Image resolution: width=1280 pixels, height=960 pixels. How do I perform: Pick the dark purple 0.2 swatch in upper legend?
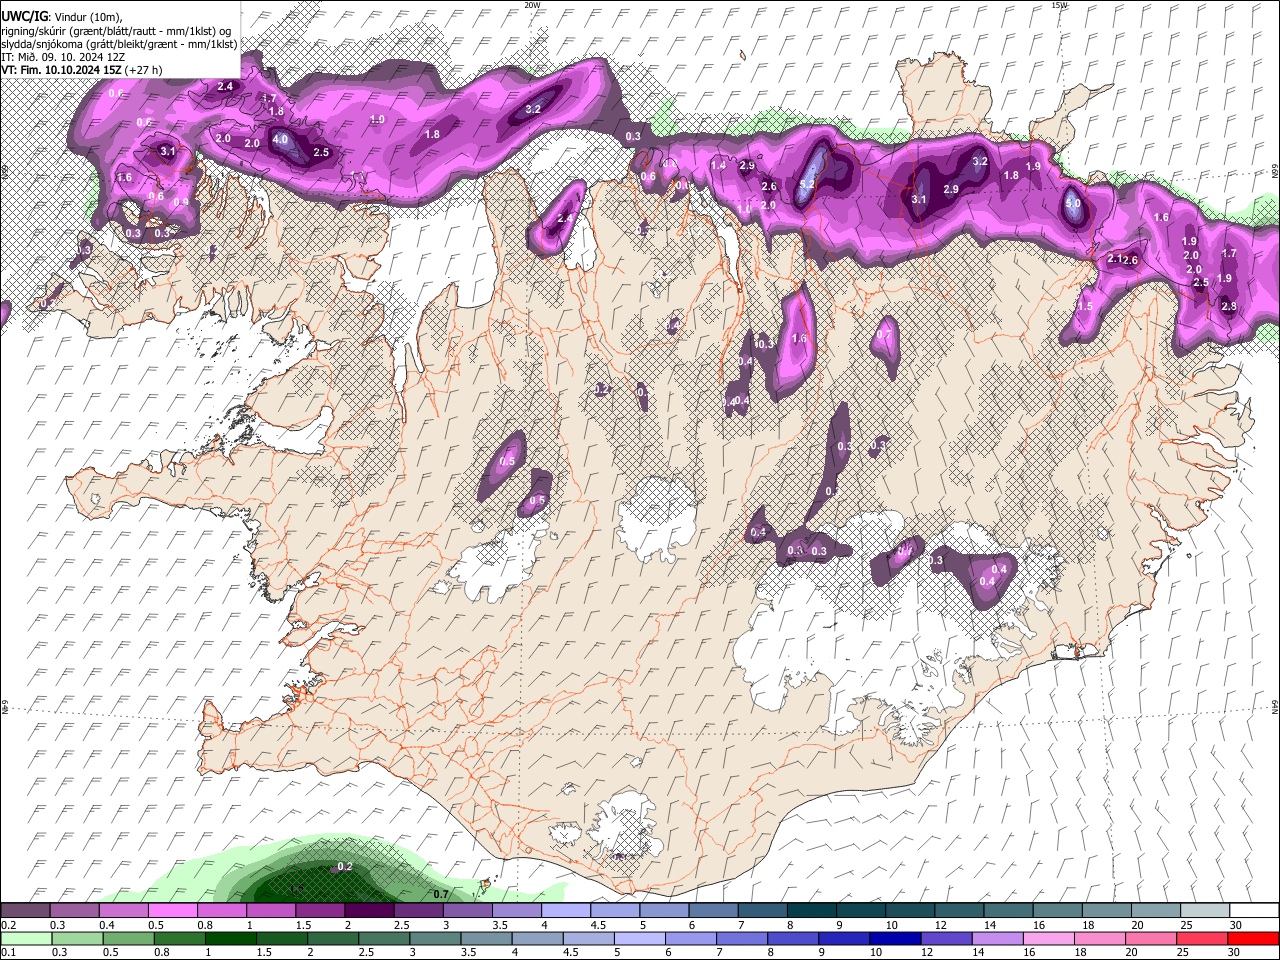tap(25, 910)
